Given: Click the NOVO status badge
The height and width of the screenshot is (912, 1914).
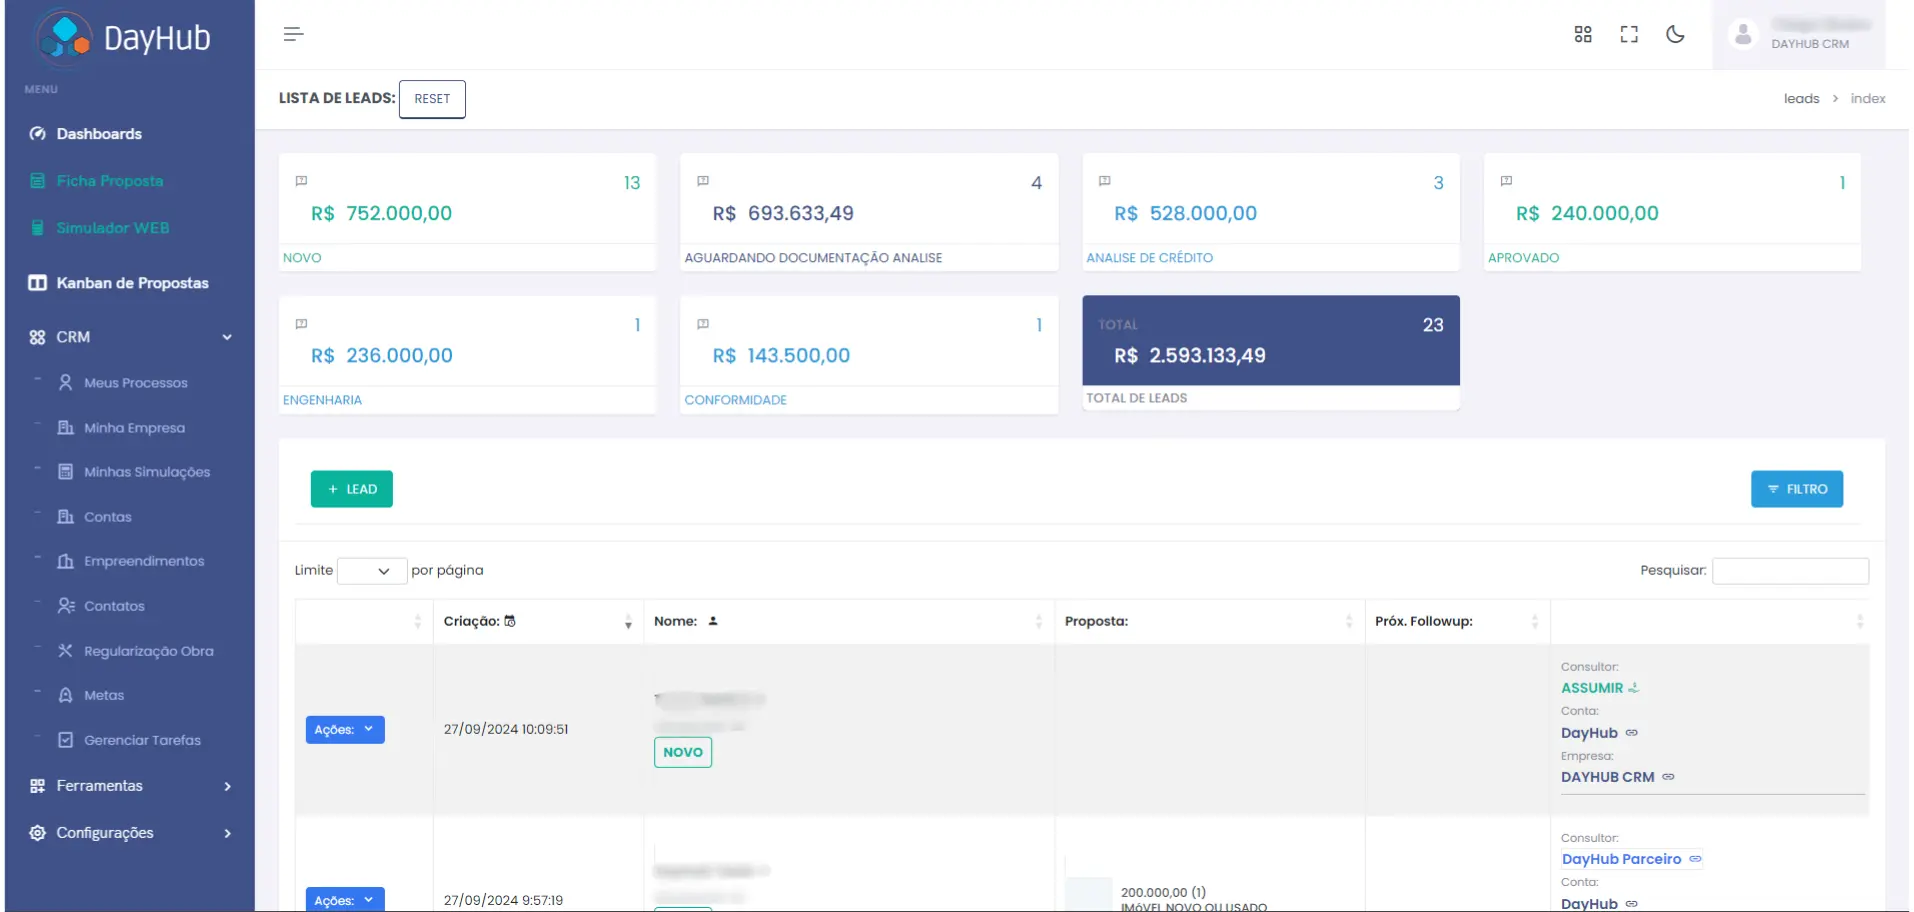Looking at the screenshot, I should pyautogui.click(x=683, y=752).
